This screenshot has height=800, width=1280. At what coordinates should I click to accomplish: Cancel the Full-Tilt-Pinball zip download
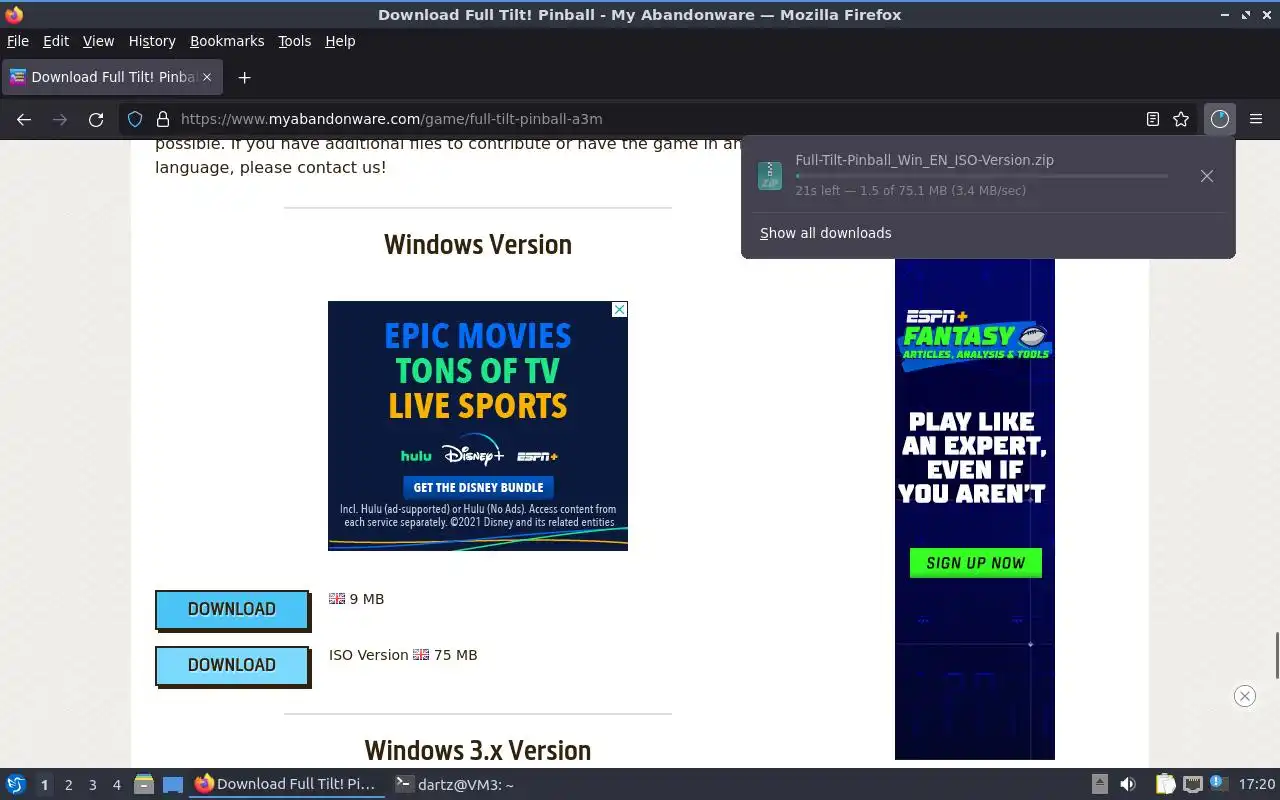pos(1207,176)
